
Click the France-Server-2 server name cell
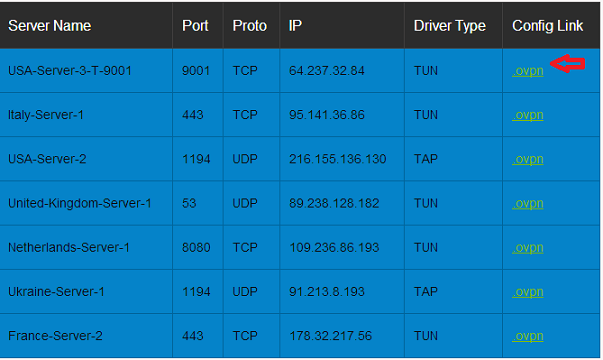tap(86, 336)
